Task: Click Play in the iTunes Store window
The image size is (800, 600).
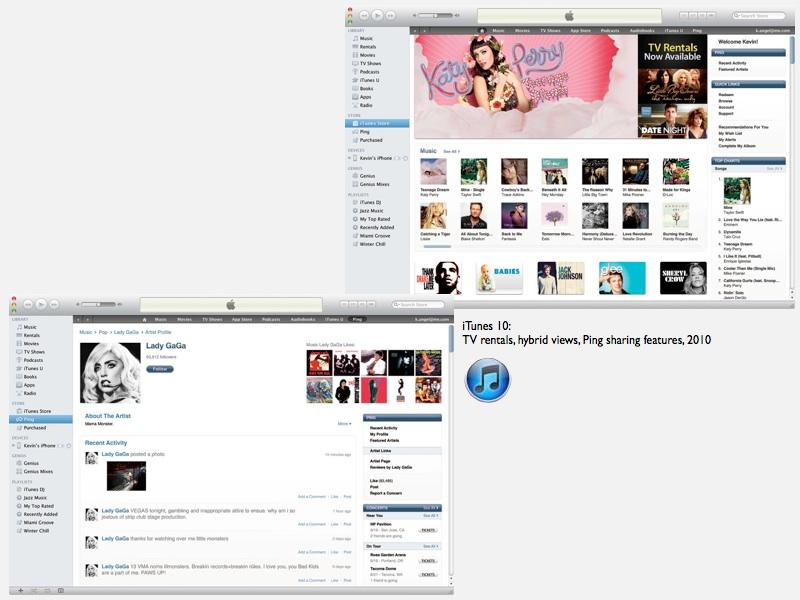Action: 378,15
